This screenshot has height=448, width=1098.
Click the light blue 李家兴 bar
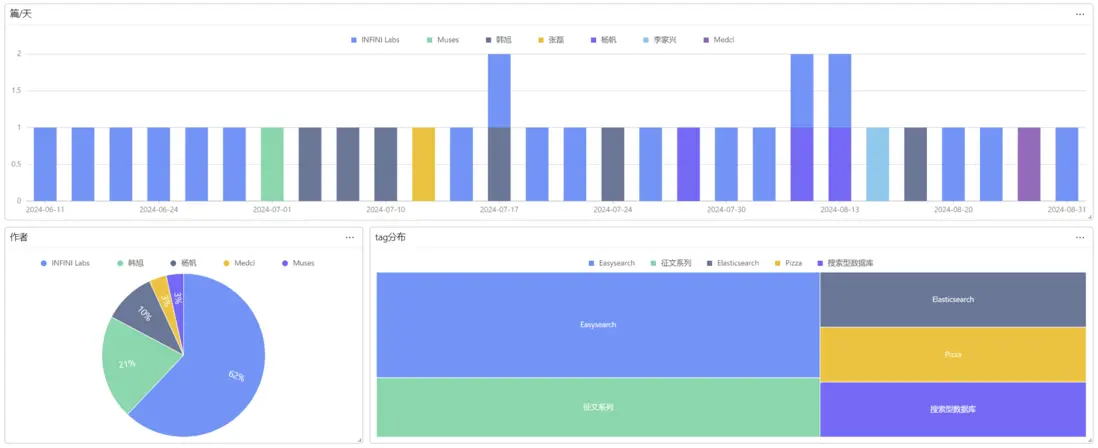(x=877, y=164)
